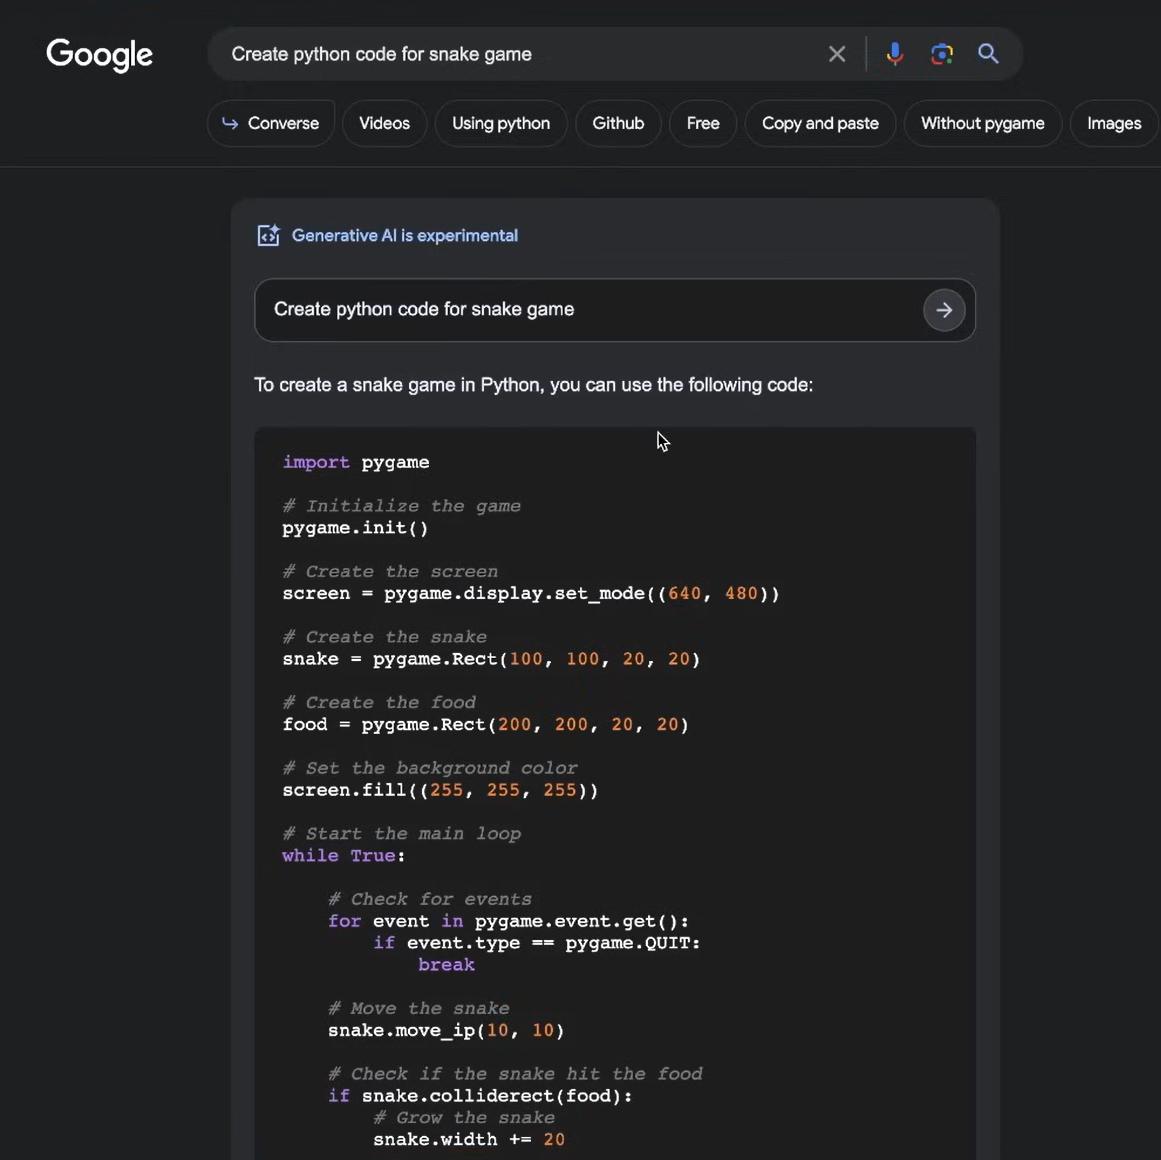Click the 'snake.width += 20' line
This screenshot has height=1160, width=1161.
pos(469,1139)
